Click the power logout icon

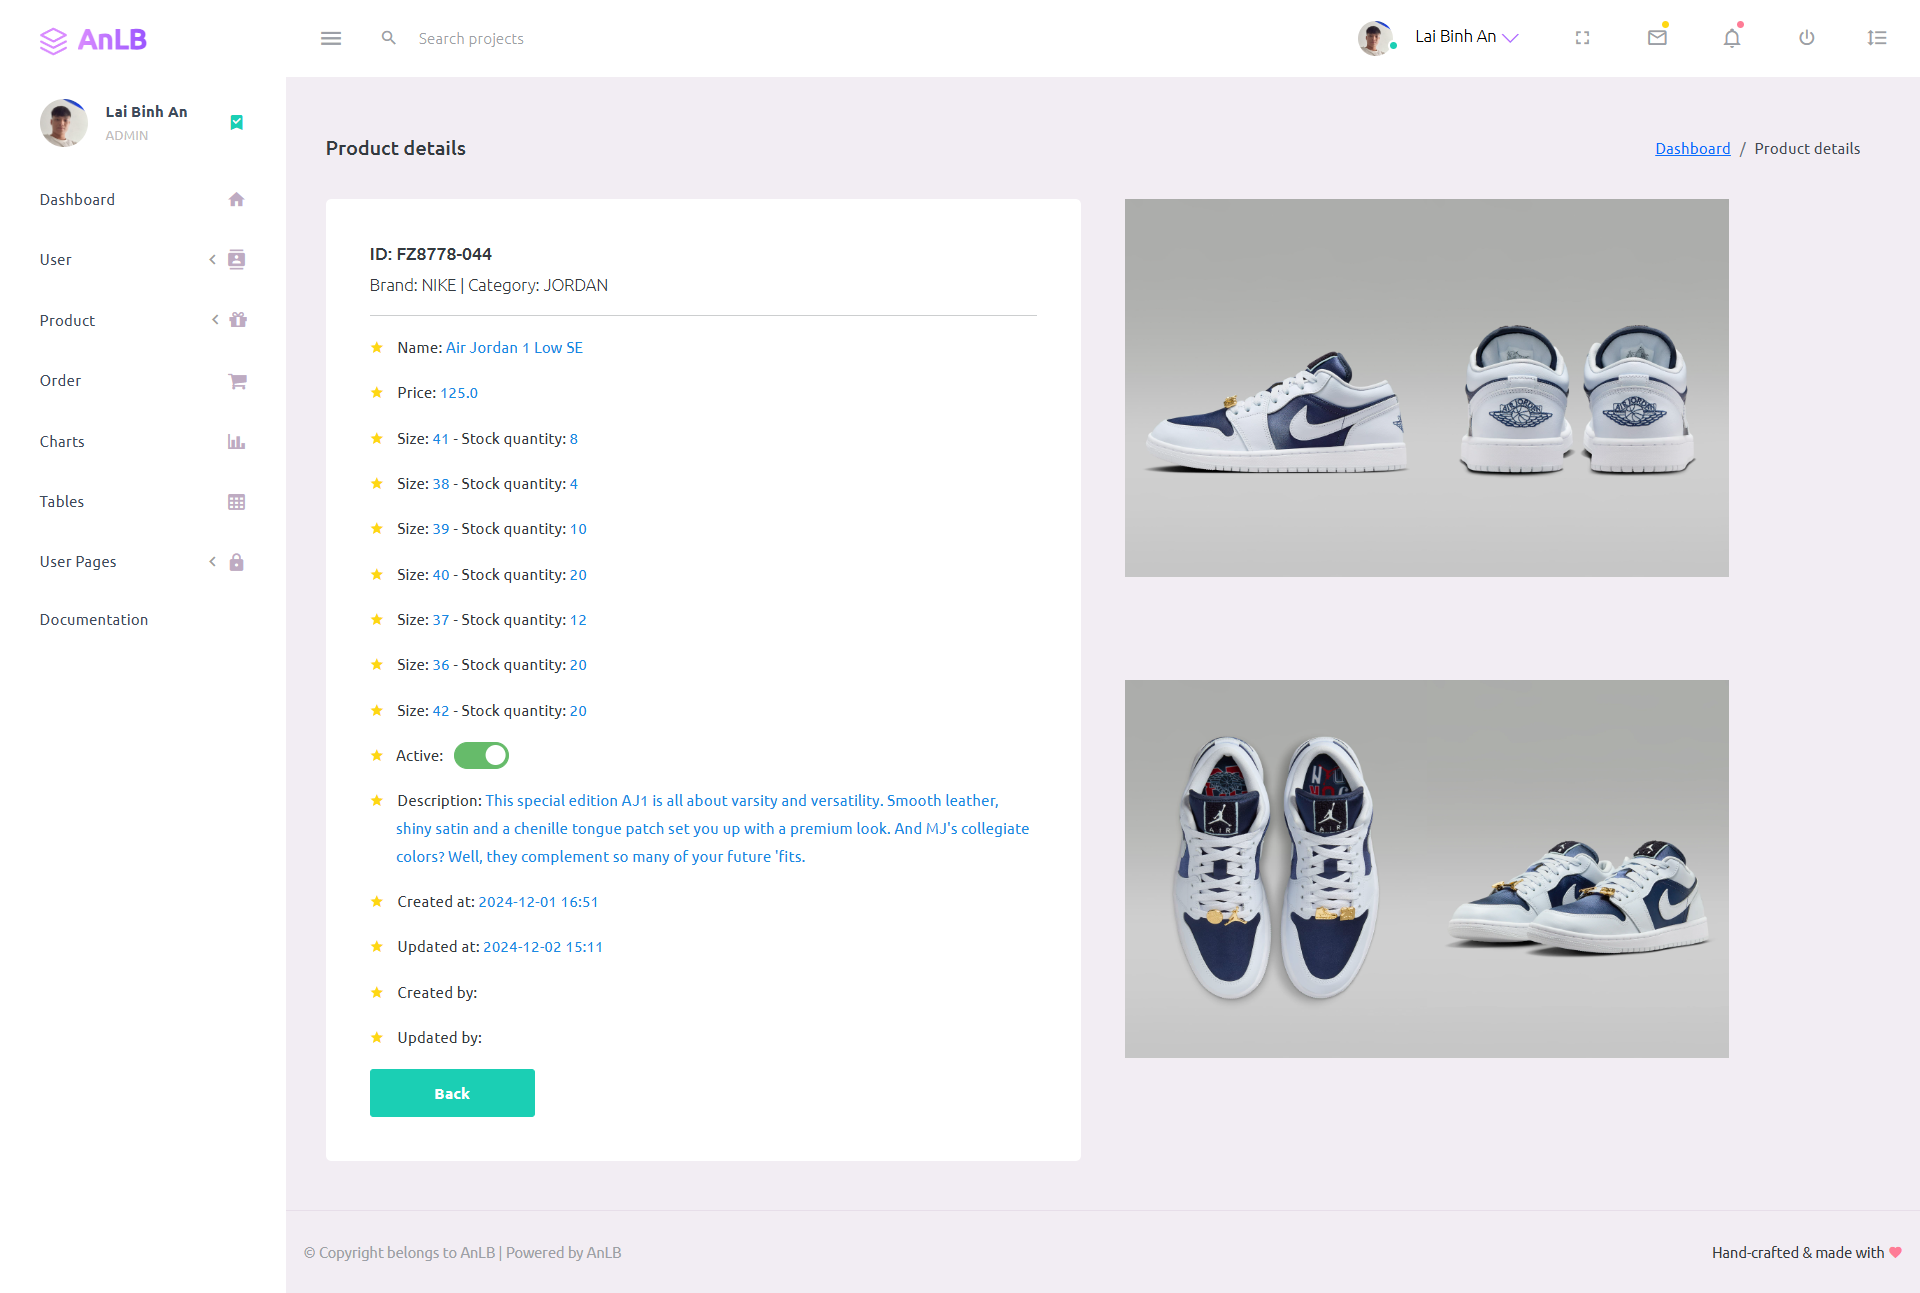(1806, 38)
